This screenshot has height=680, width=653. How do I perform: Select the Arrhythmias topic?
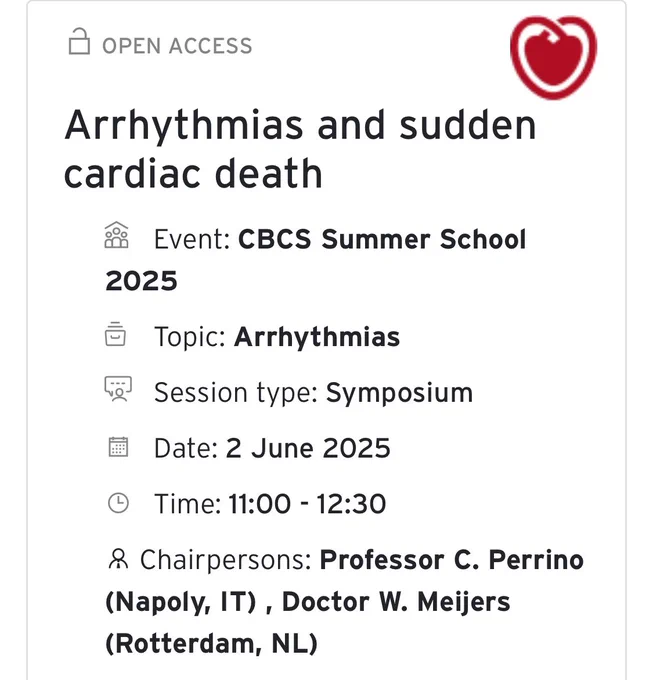point(317,337)
